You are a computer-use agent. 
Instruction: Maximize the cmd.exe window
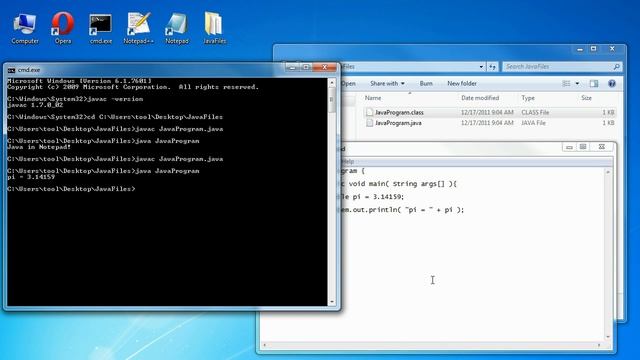306,67
